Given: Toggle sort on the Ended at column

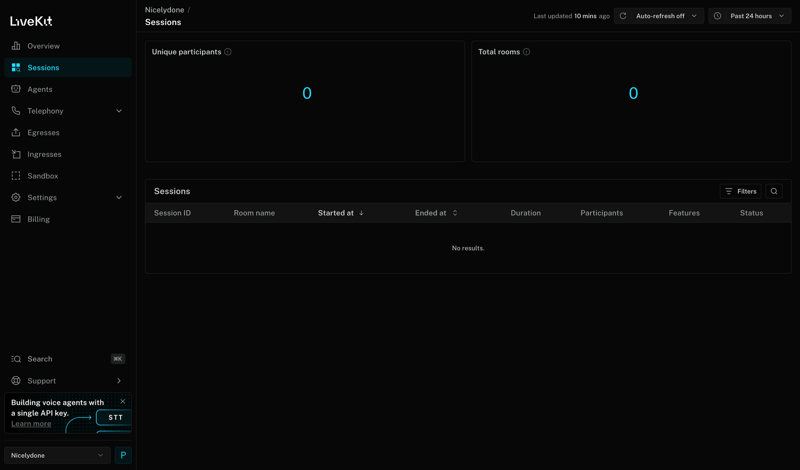Looking at the screenshot, I should tap(455, 213).
